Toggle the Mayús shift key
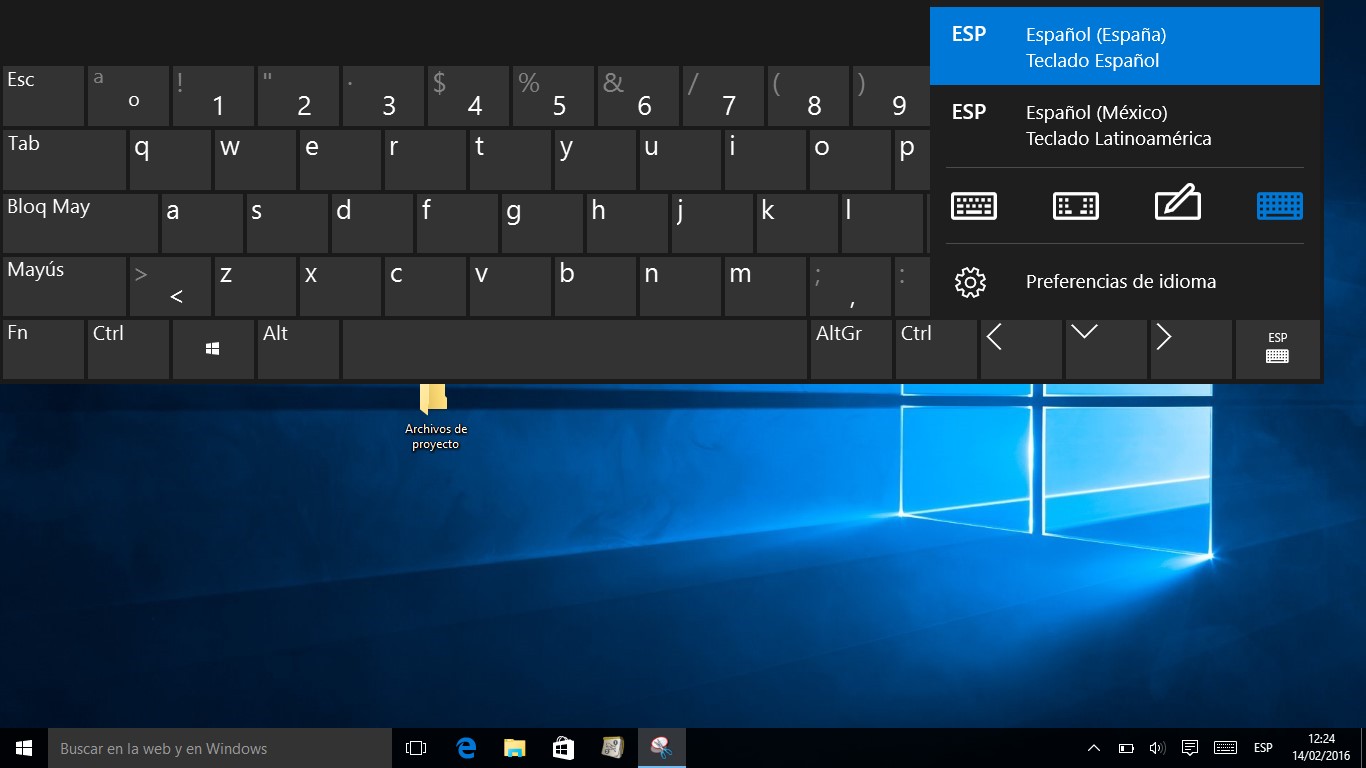The image size is (1366, 768). [64, 286]
